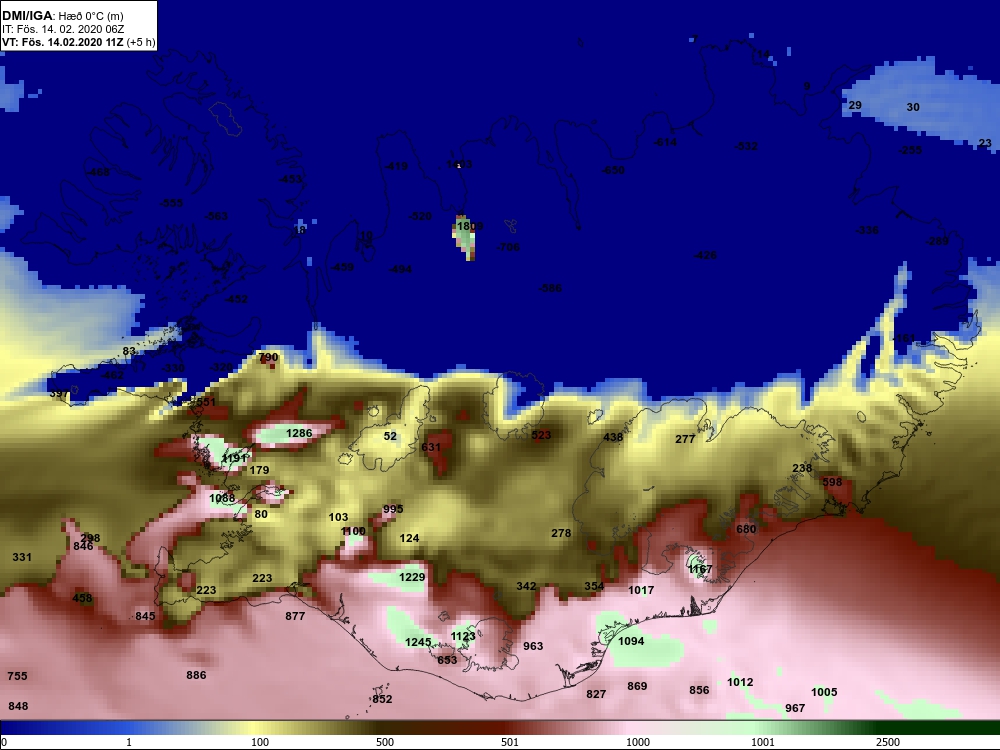
Task: Click the map value 103
Action: (339, 517)
